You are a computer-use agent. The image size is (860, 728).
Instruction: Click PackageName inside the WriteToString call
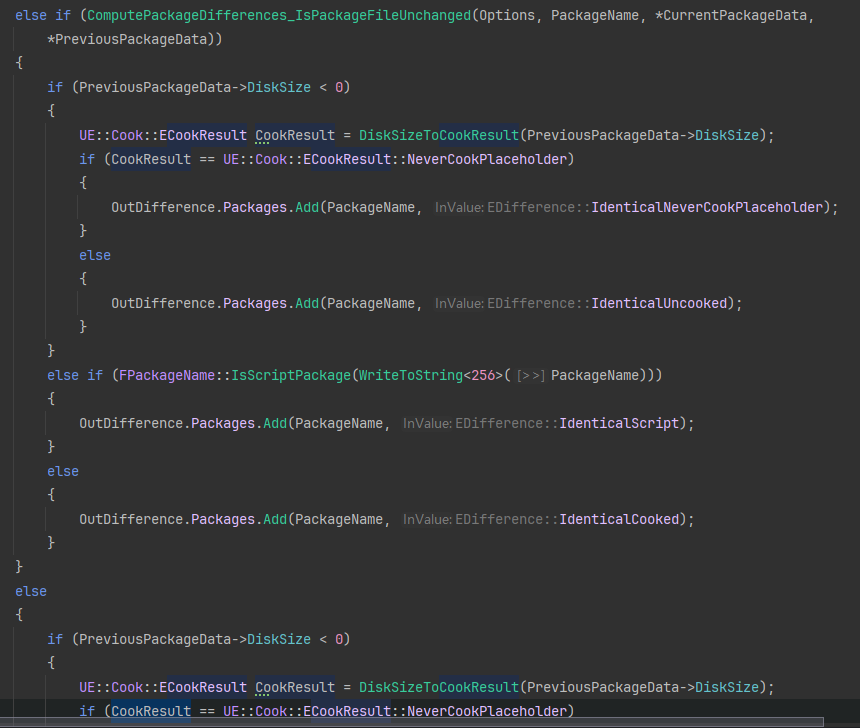click(597, 375)
